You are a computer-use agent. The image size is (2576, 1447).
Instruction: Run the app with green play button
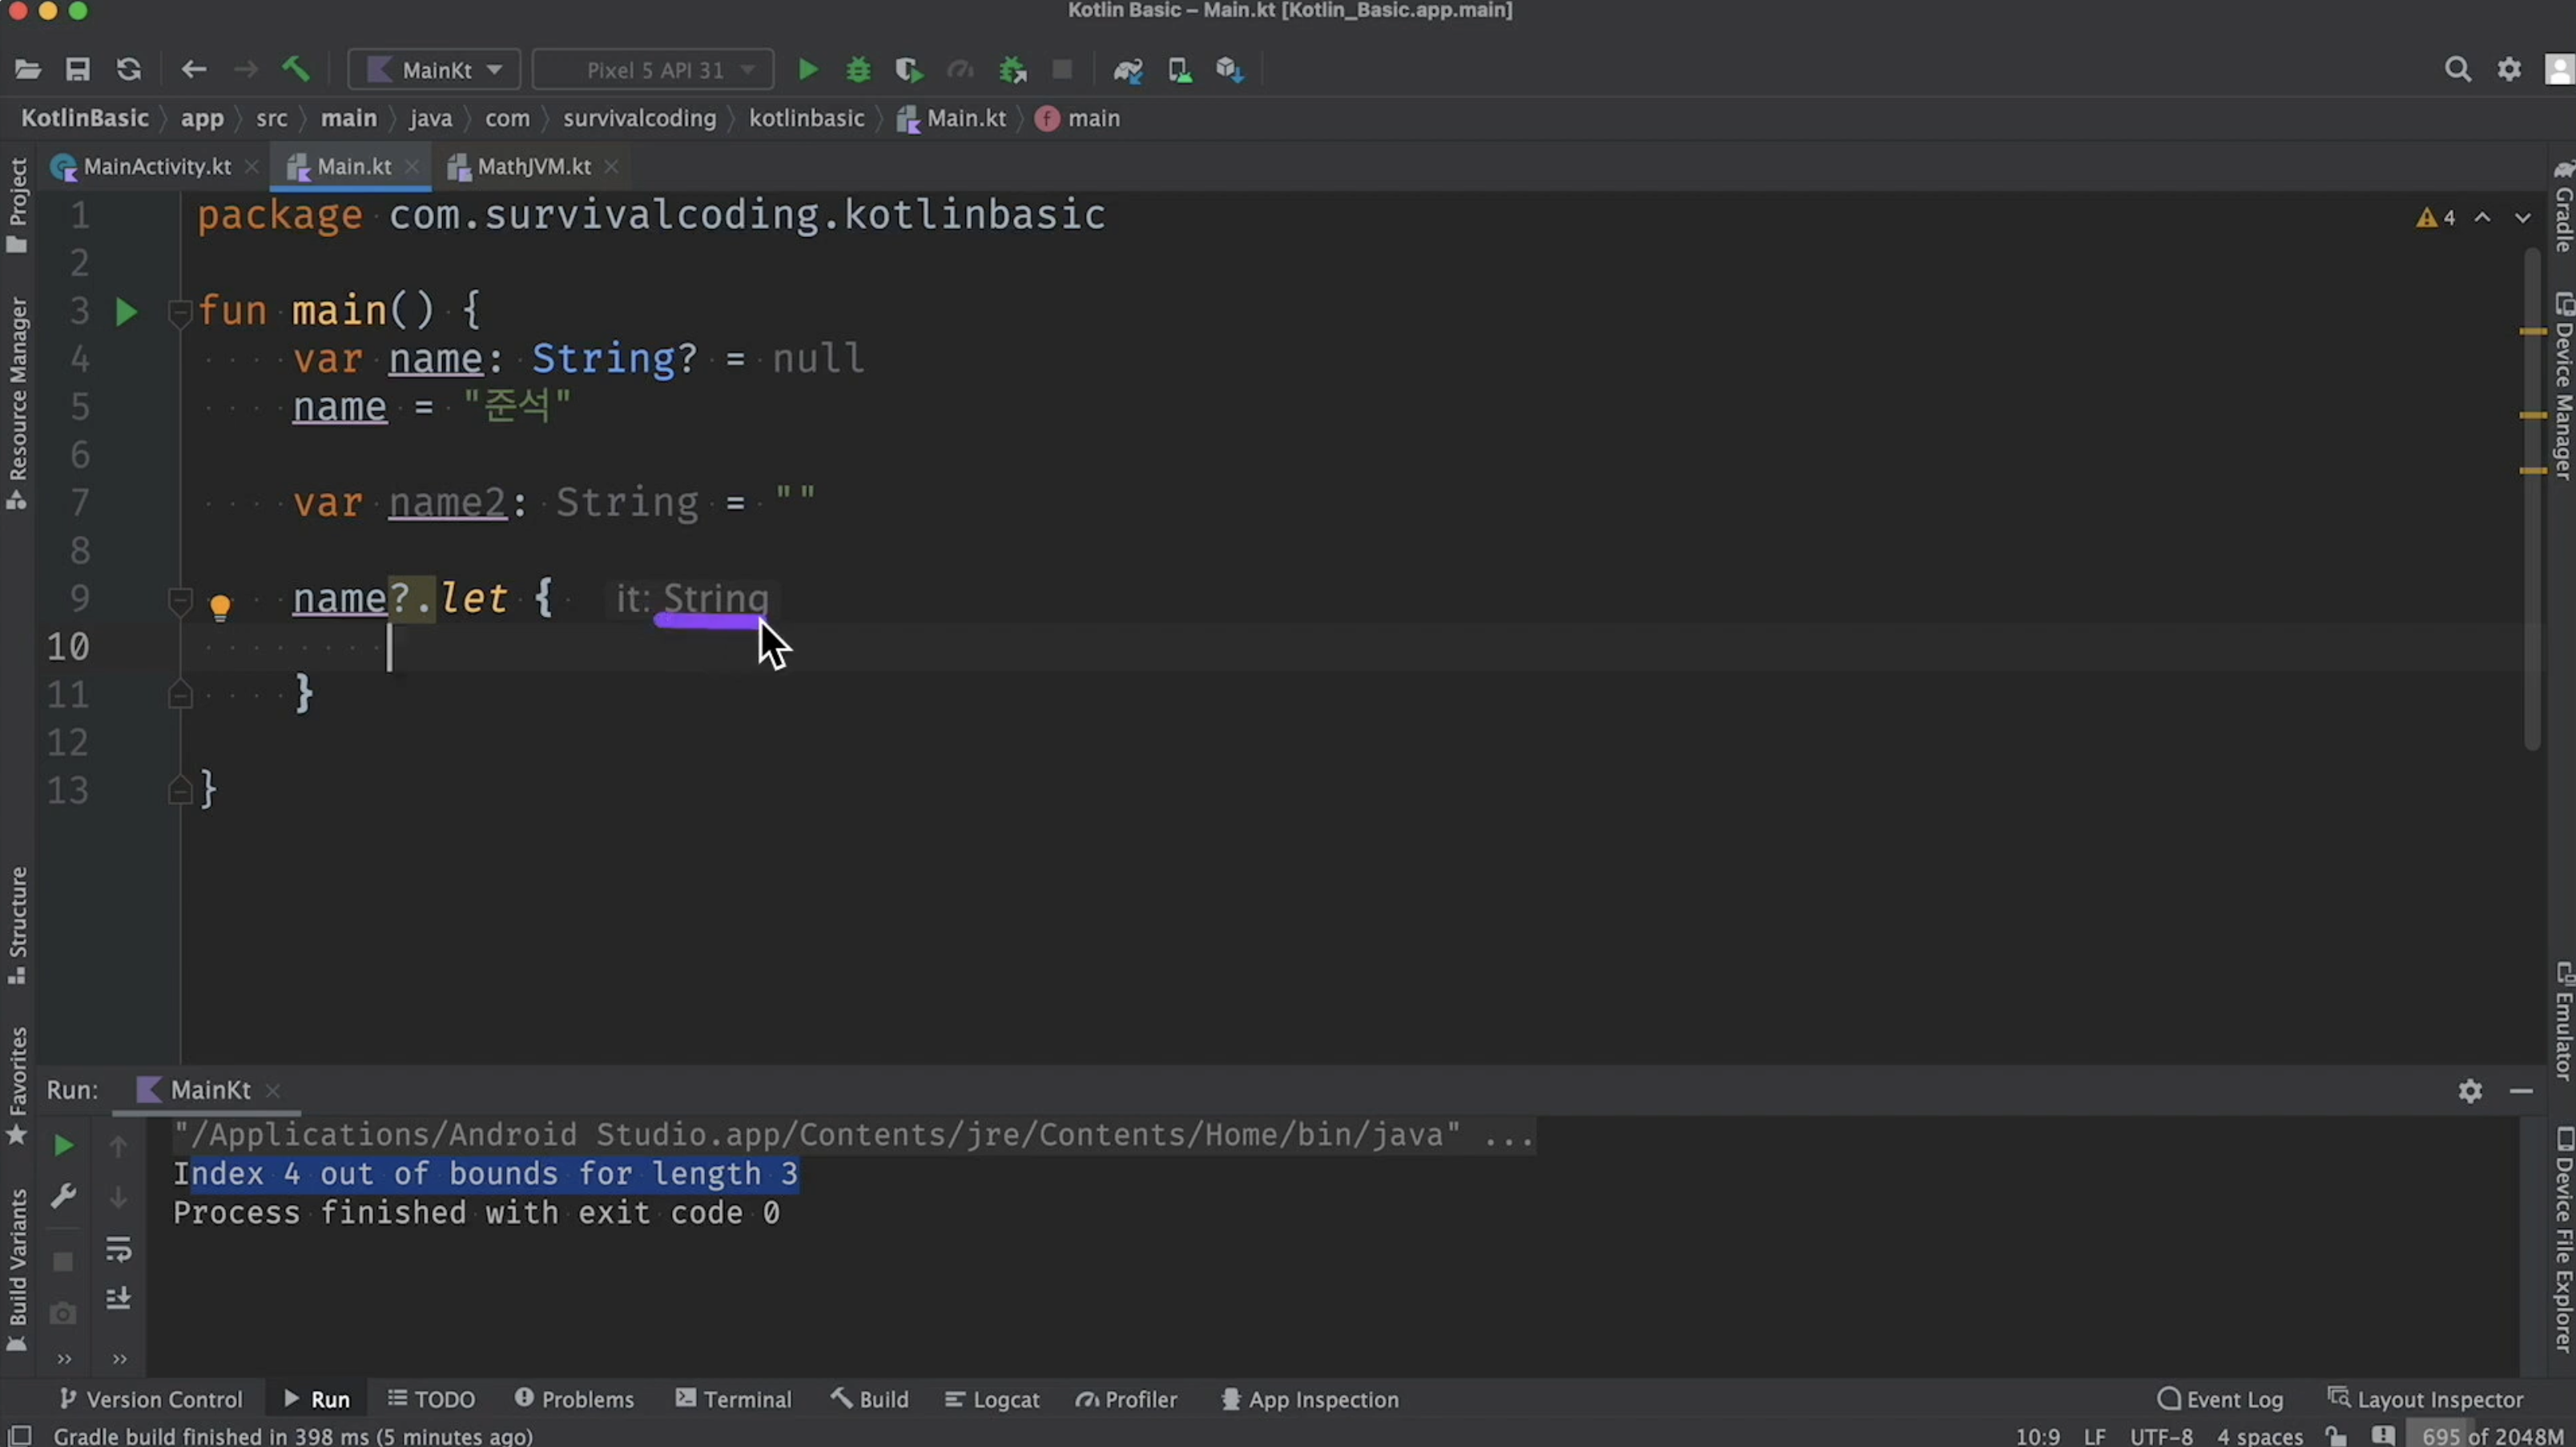tap(808, 70)
